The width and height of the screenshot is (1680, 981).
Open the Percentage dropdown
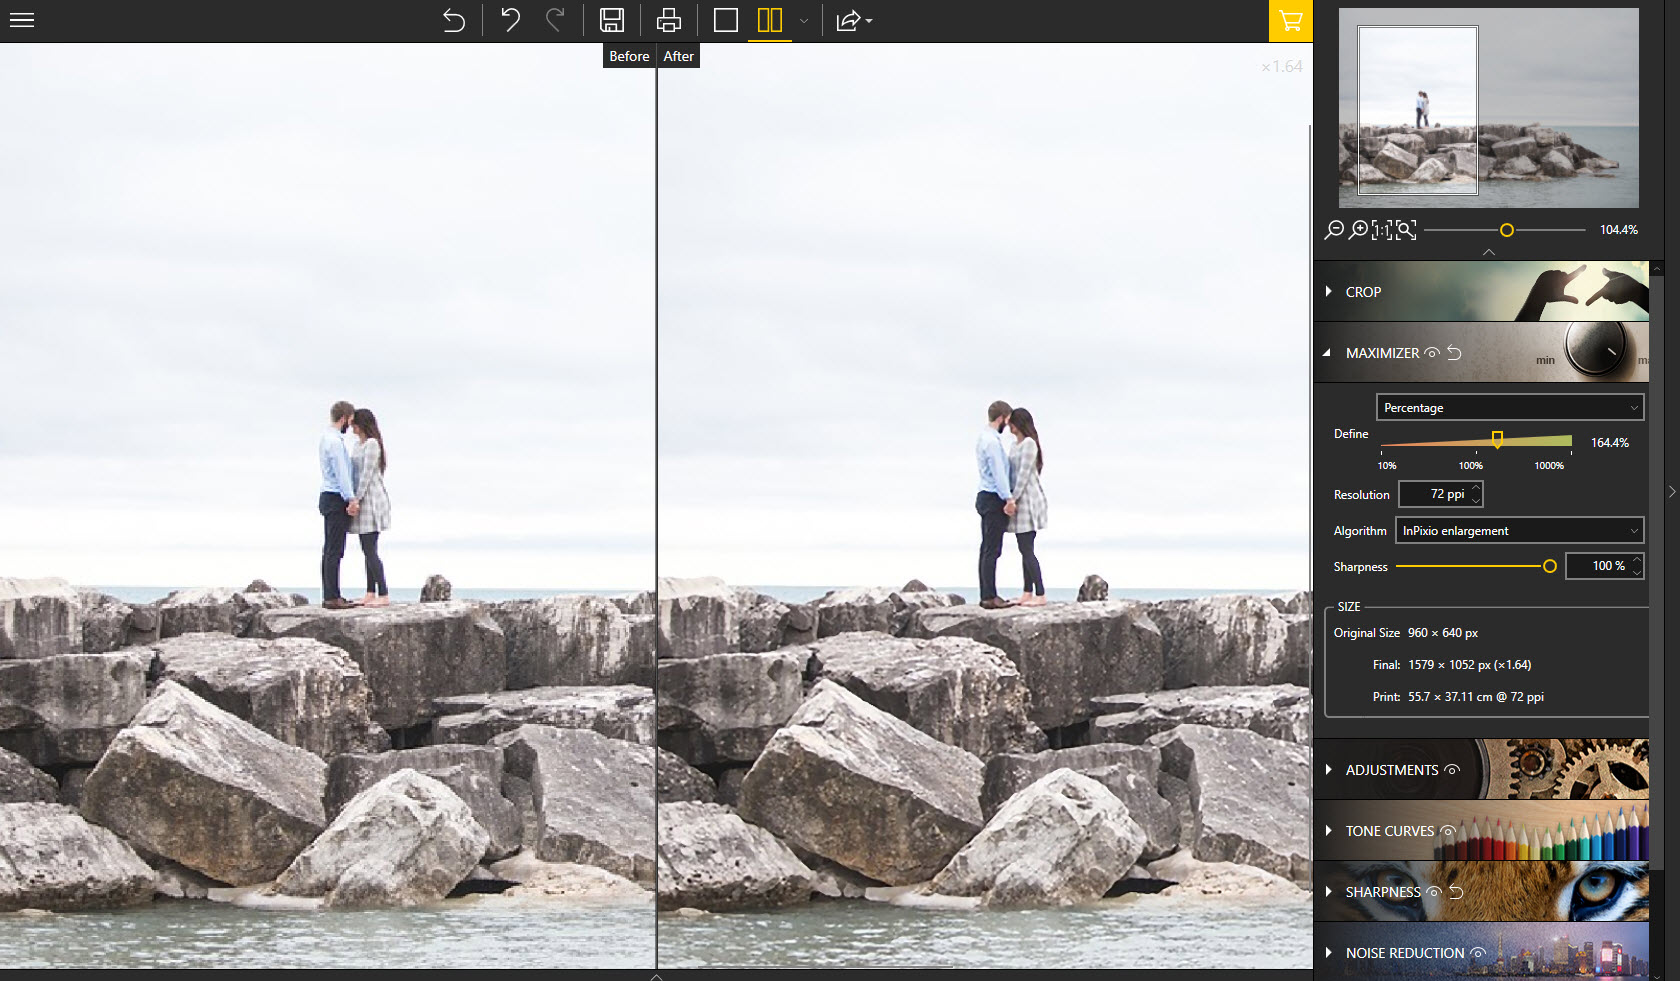(x=1510, y=408)
